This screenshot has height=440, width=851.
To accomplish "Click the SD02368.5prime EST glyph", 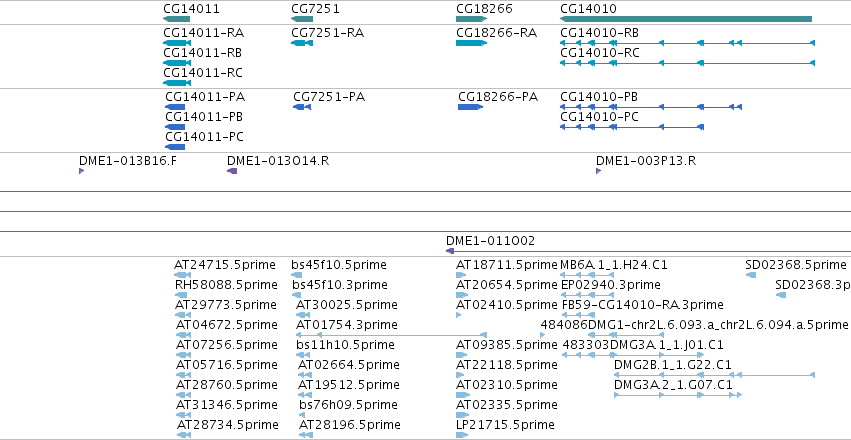I will pyautogui.click(x=751, y=275).
